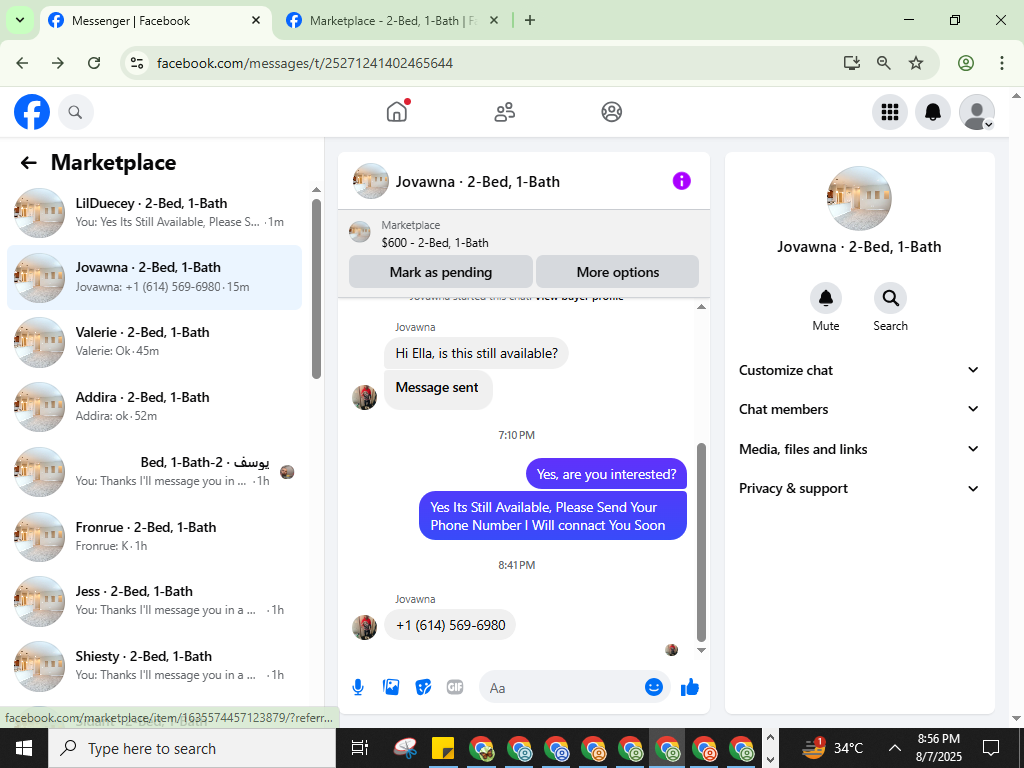Search in conversation using magnifier icon
The width and height of the screenshot is (1024, 768).
tap(890, 298)
